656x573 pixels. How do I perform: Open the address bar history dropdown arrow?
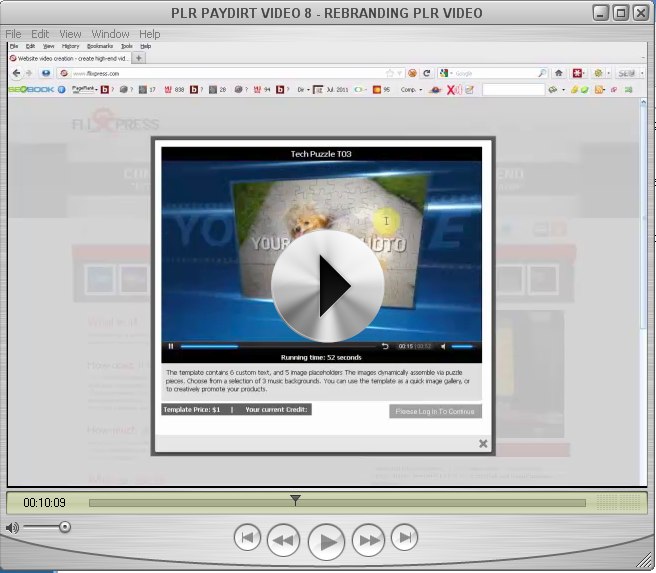coord(400,74)
